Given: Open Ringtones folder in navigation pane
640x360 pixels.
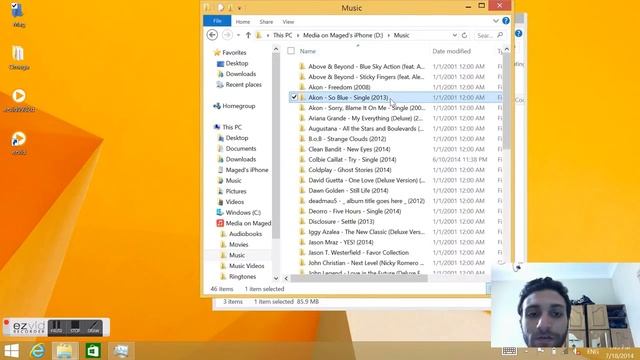Looking at the screenshot, I should point(242,276).
